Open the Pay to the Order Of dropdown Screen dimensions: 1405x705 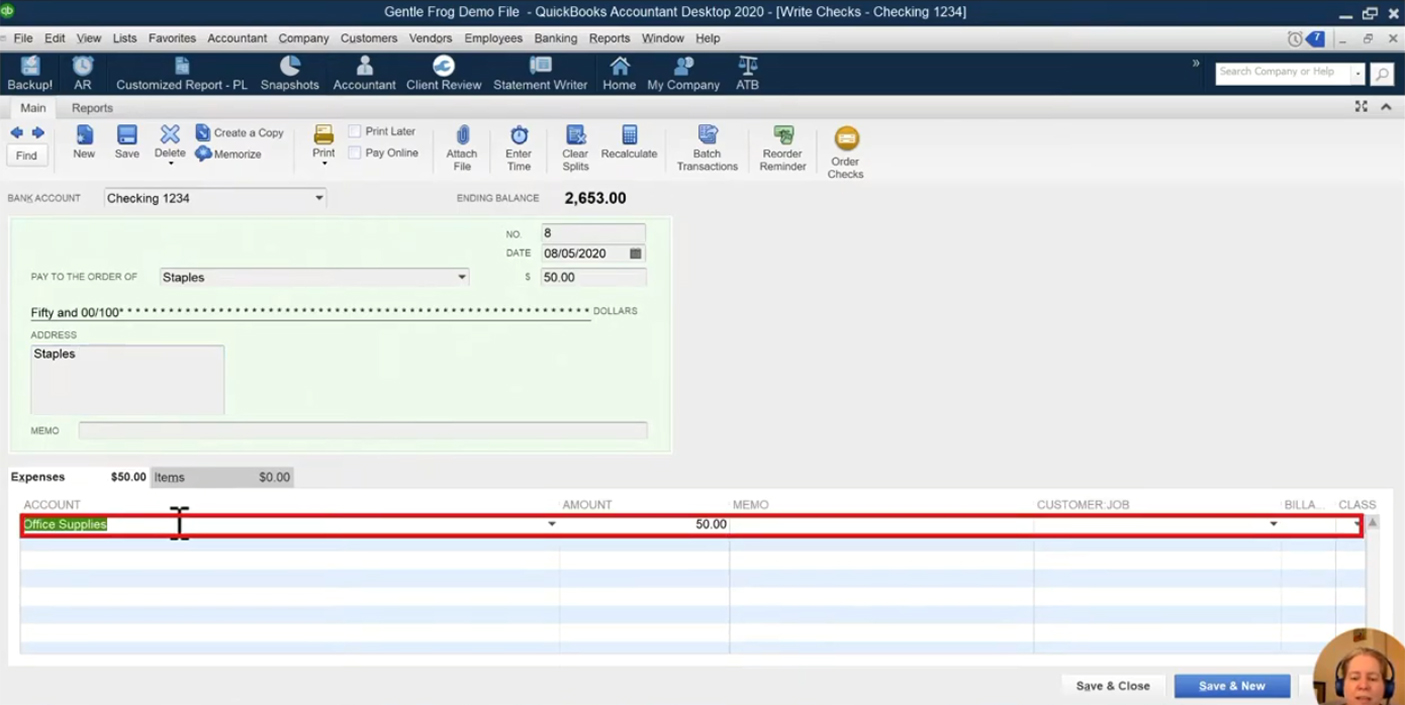click(461, 277)
